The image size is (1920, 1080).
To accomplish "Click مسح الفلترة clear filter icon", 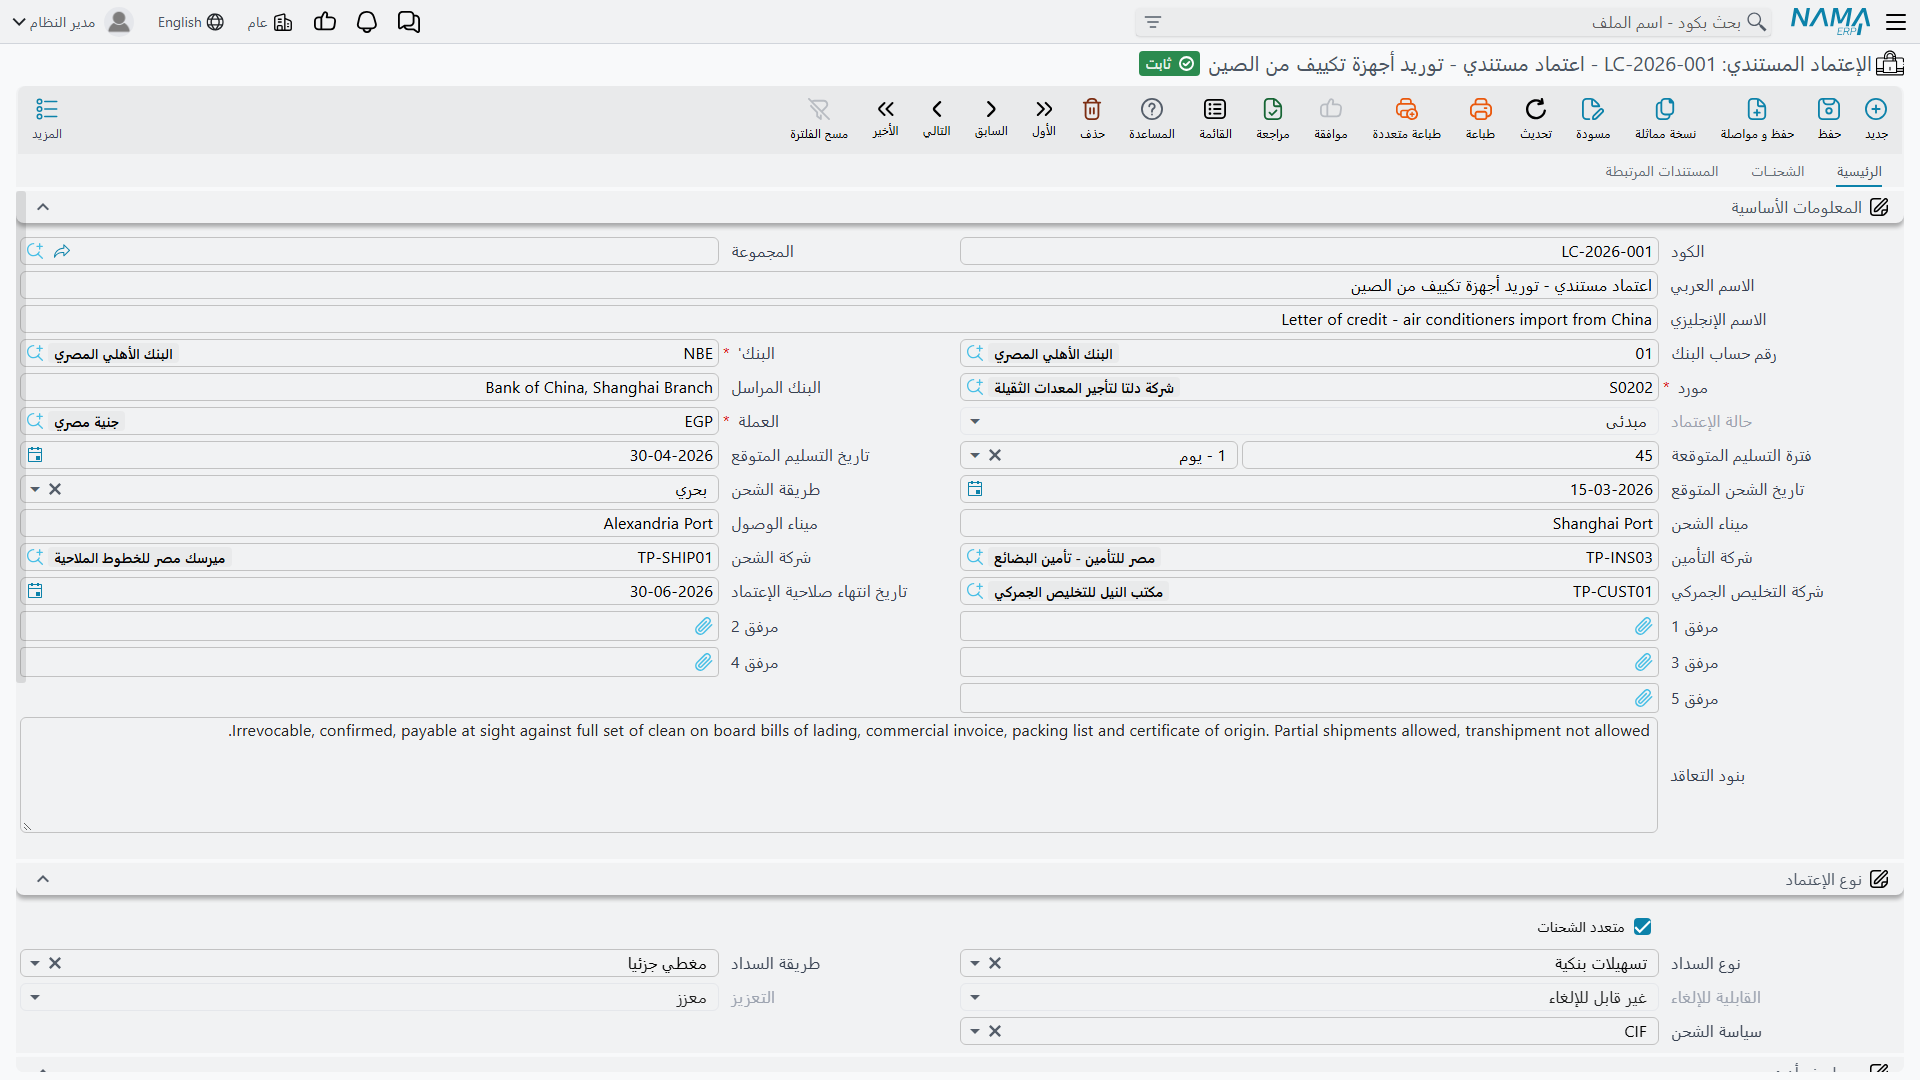I will click(819, 109).
